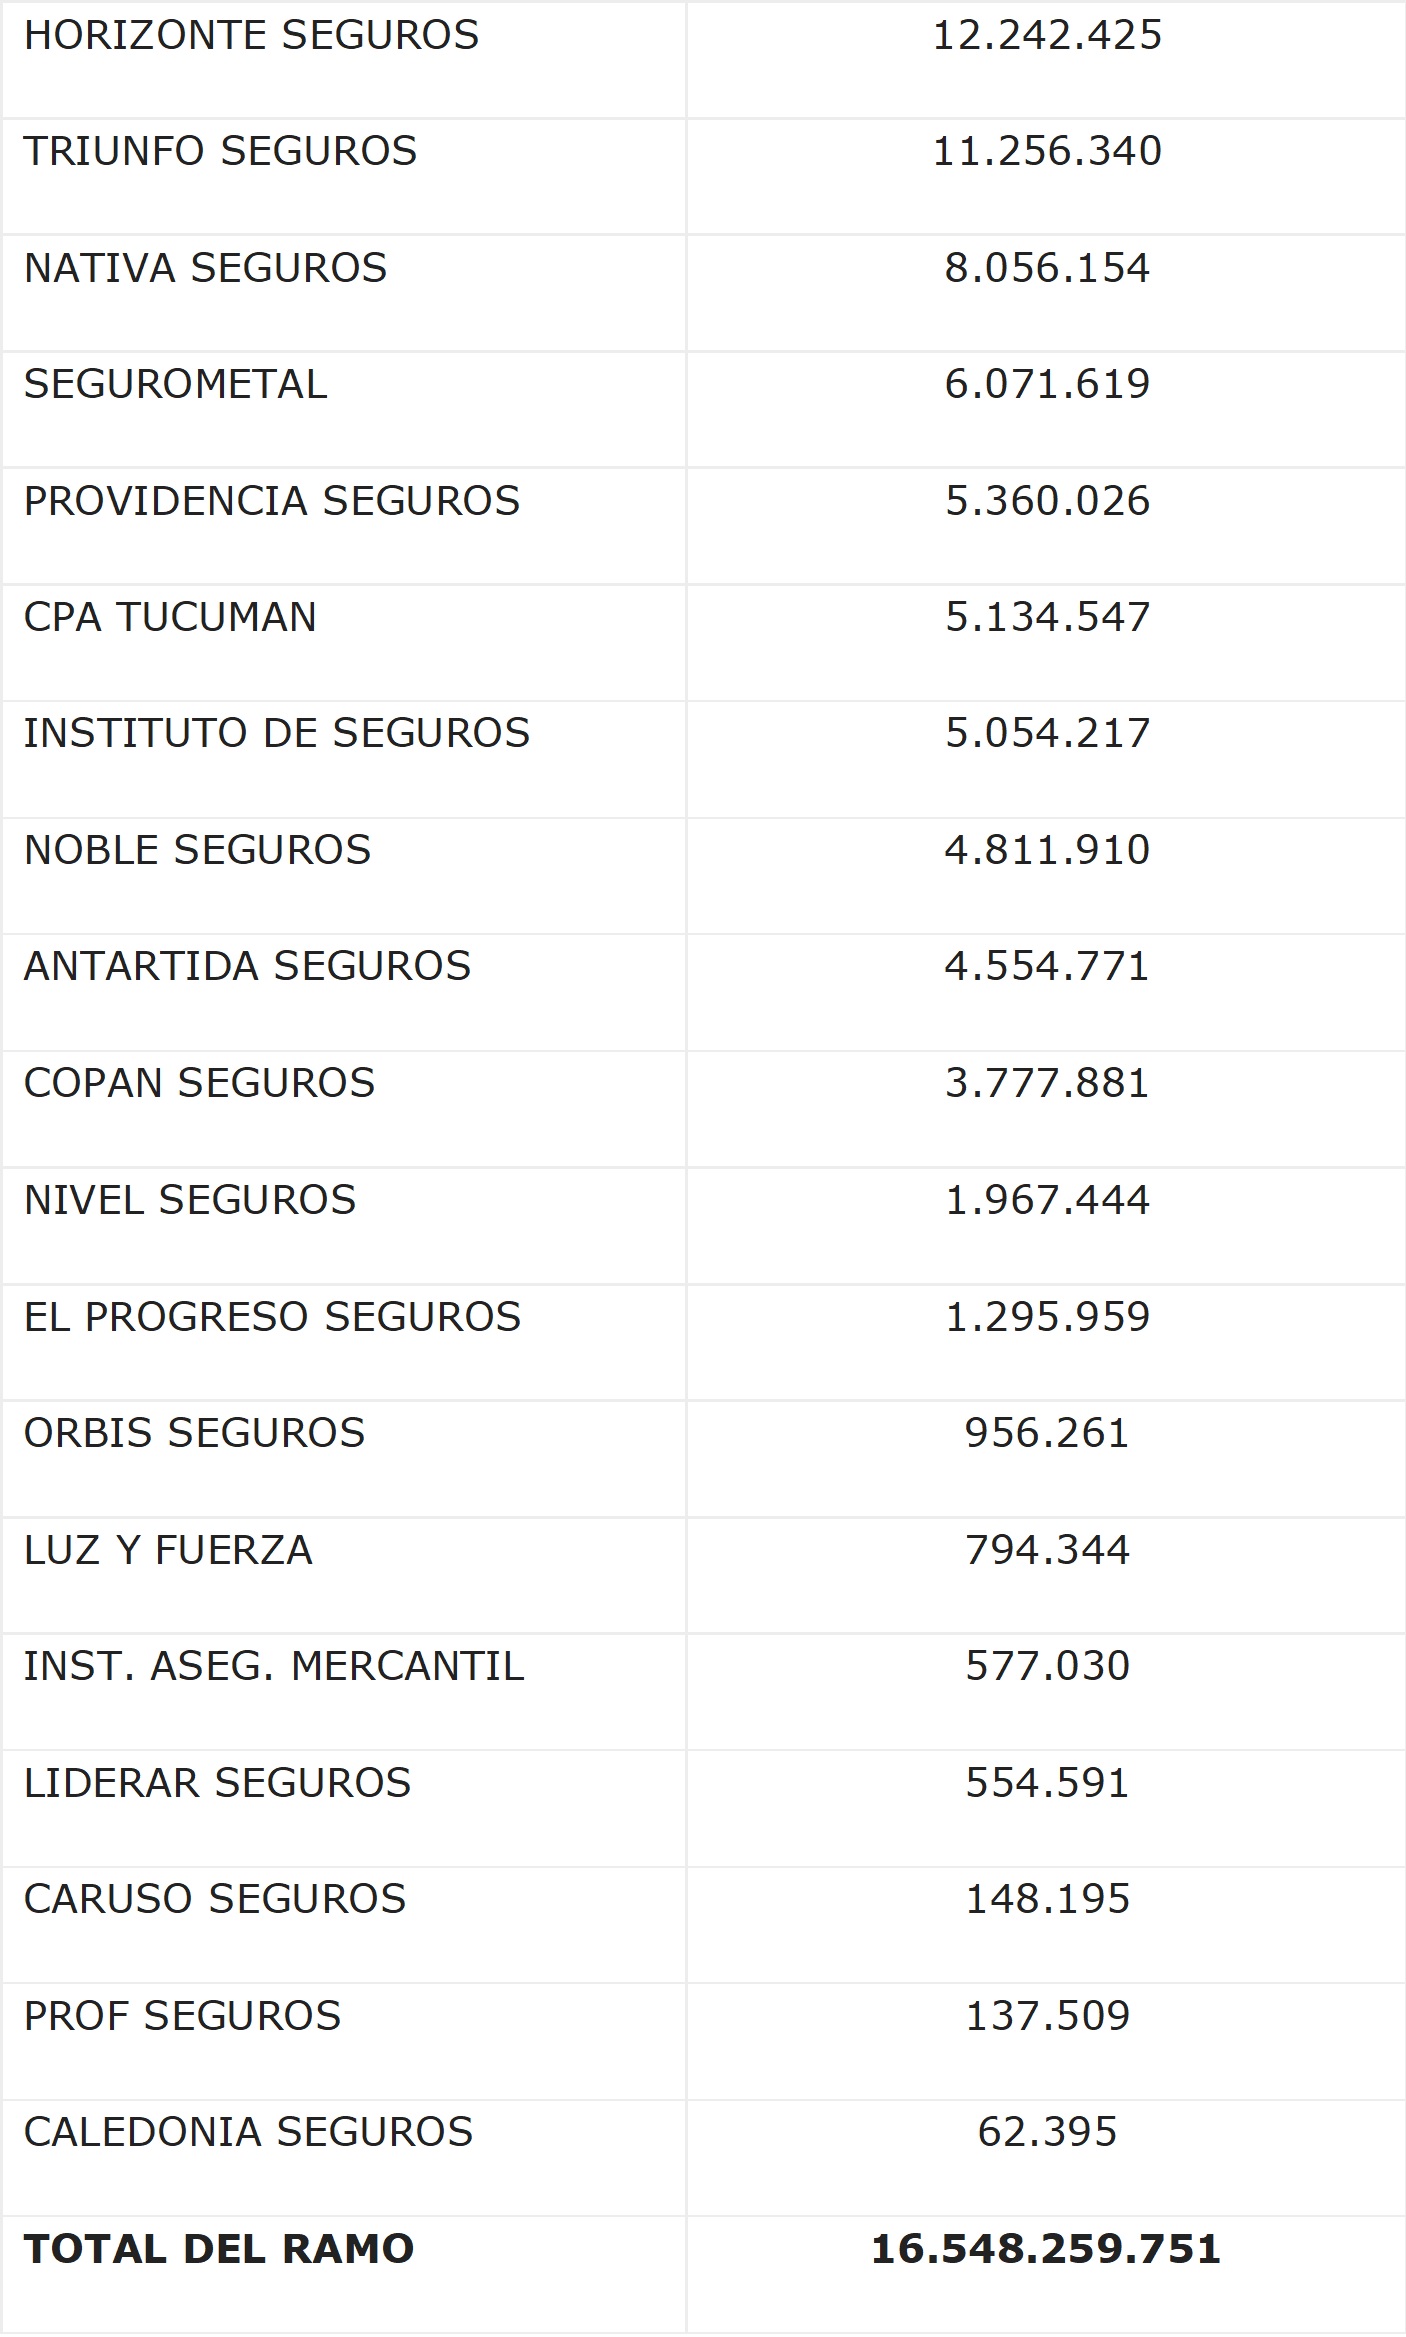Viewport: 1406px width, 2337px height.
Task: Select the CPA TUCUMAN value 5.134.547
Action: click(1047, 617)
